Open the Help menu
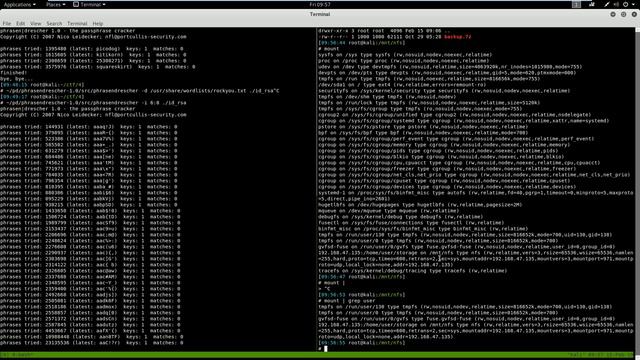This screenshot has width=640, height=360. coord(98,24)
